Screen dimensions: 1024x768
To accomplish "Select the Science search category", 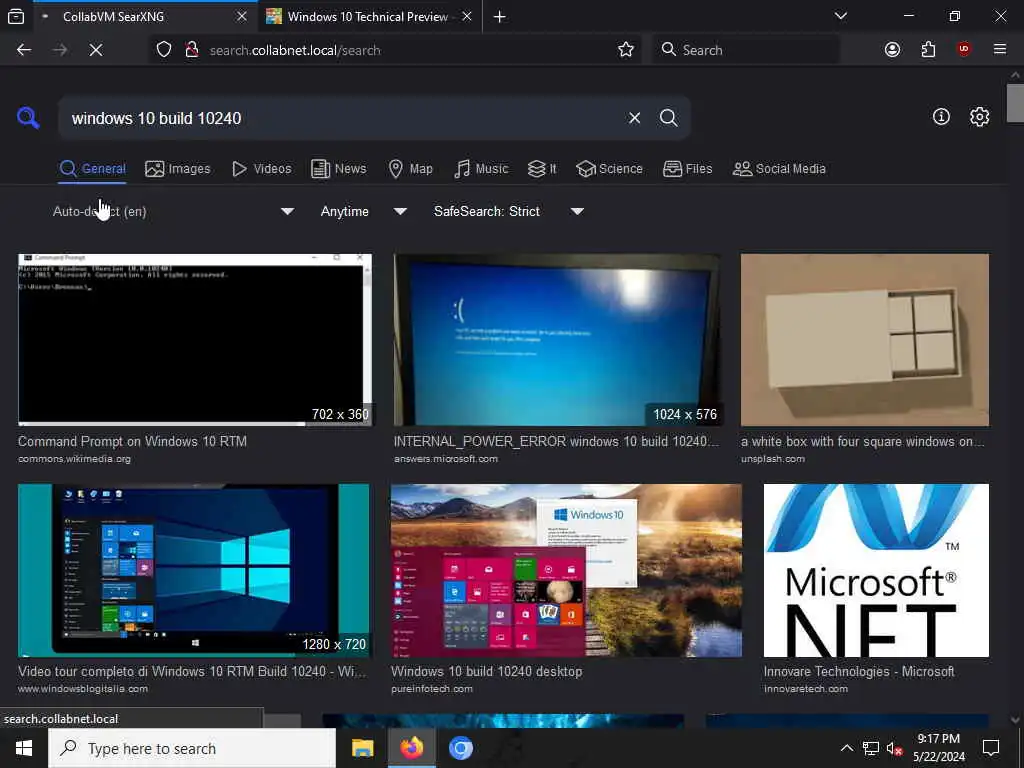I will [609, 169].
